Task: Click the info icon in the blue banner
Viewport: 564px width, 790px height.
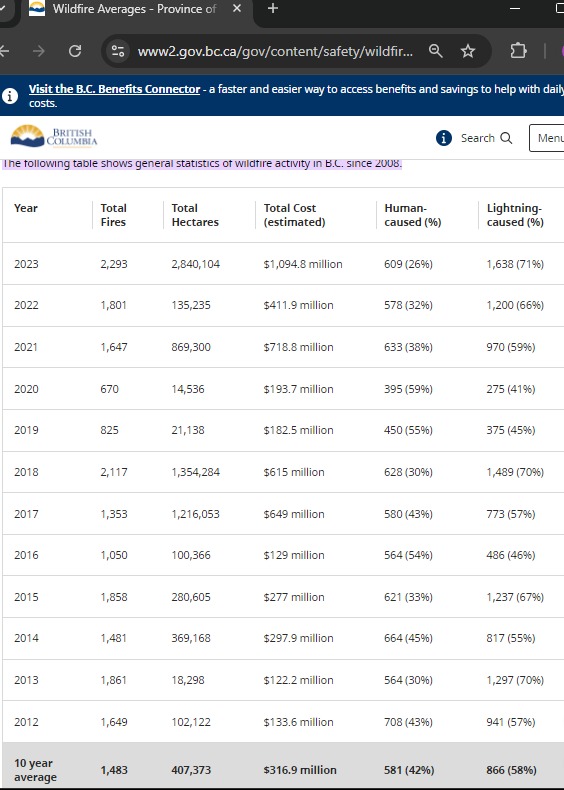Action: (x=10, y=96)
